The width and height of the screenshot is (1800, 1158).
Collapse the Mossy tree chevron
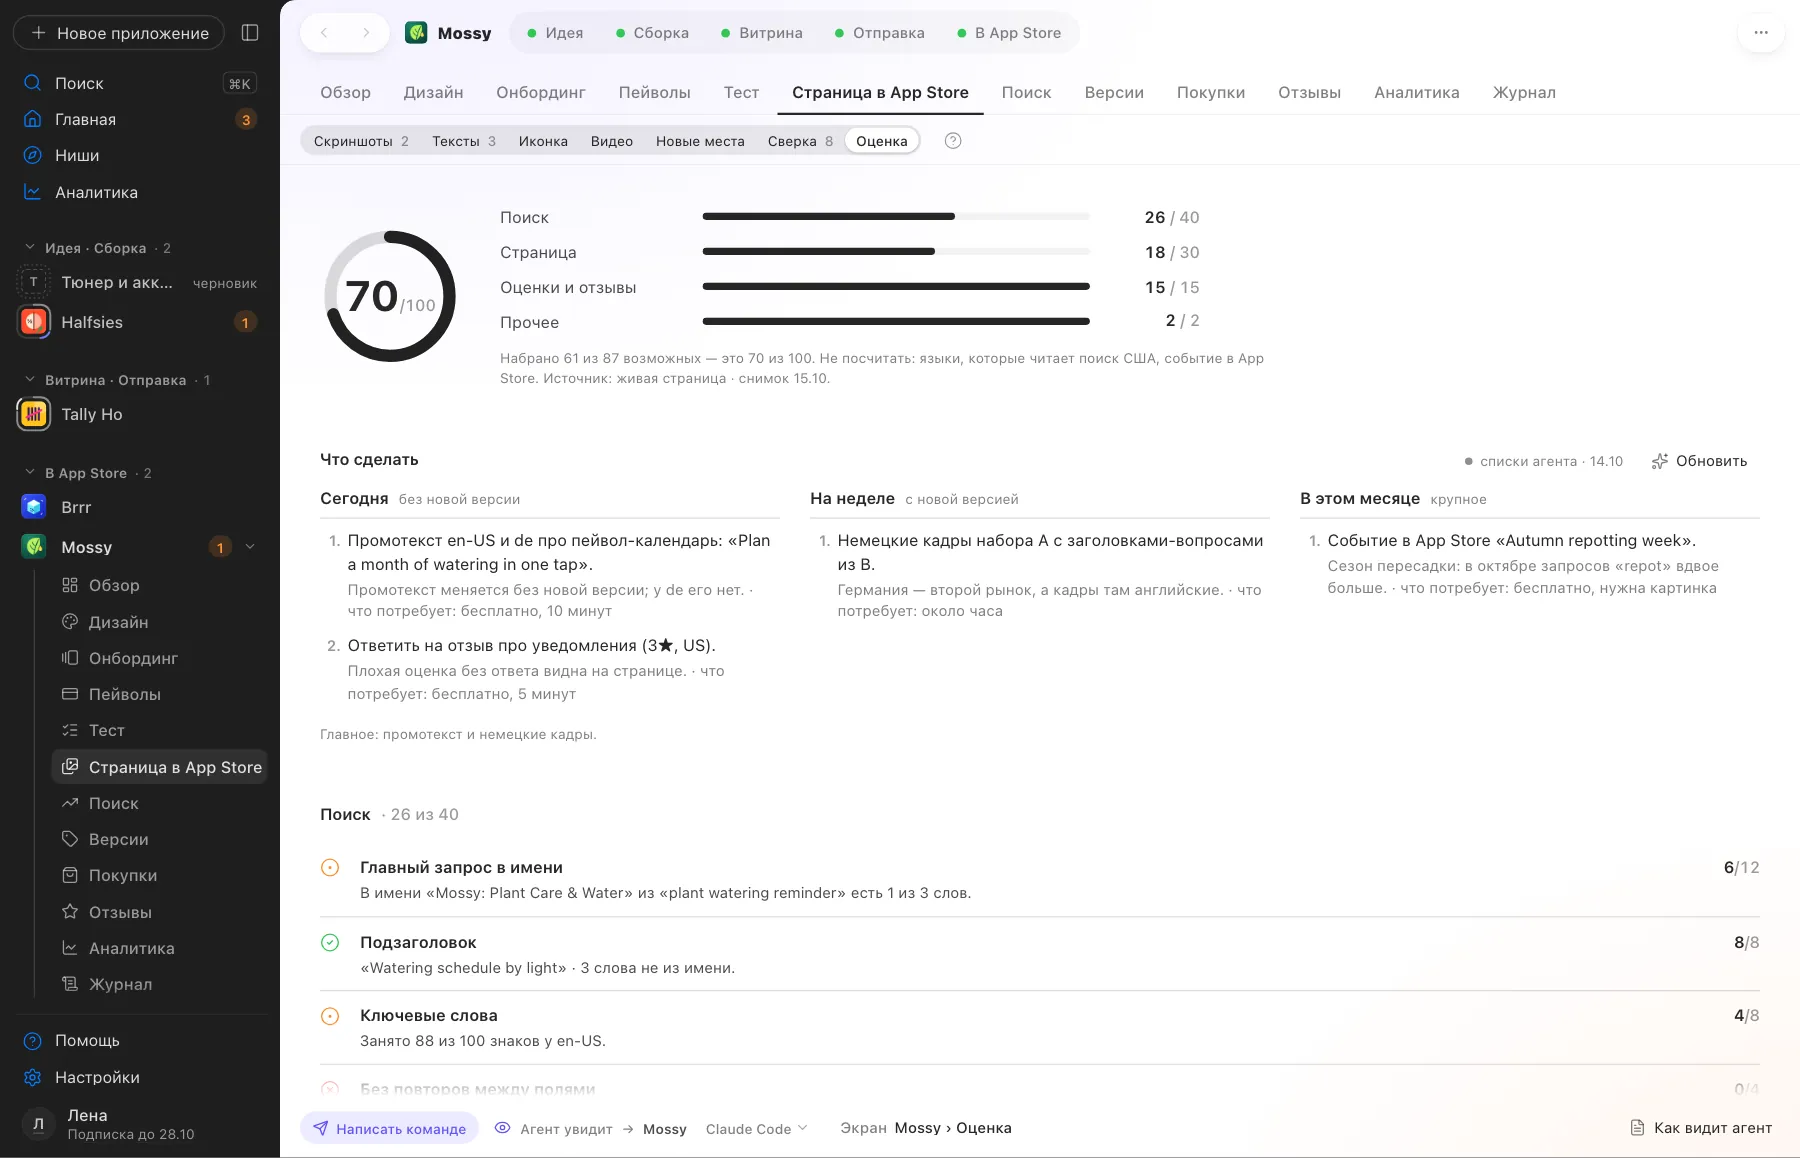[x=250, y=547]
